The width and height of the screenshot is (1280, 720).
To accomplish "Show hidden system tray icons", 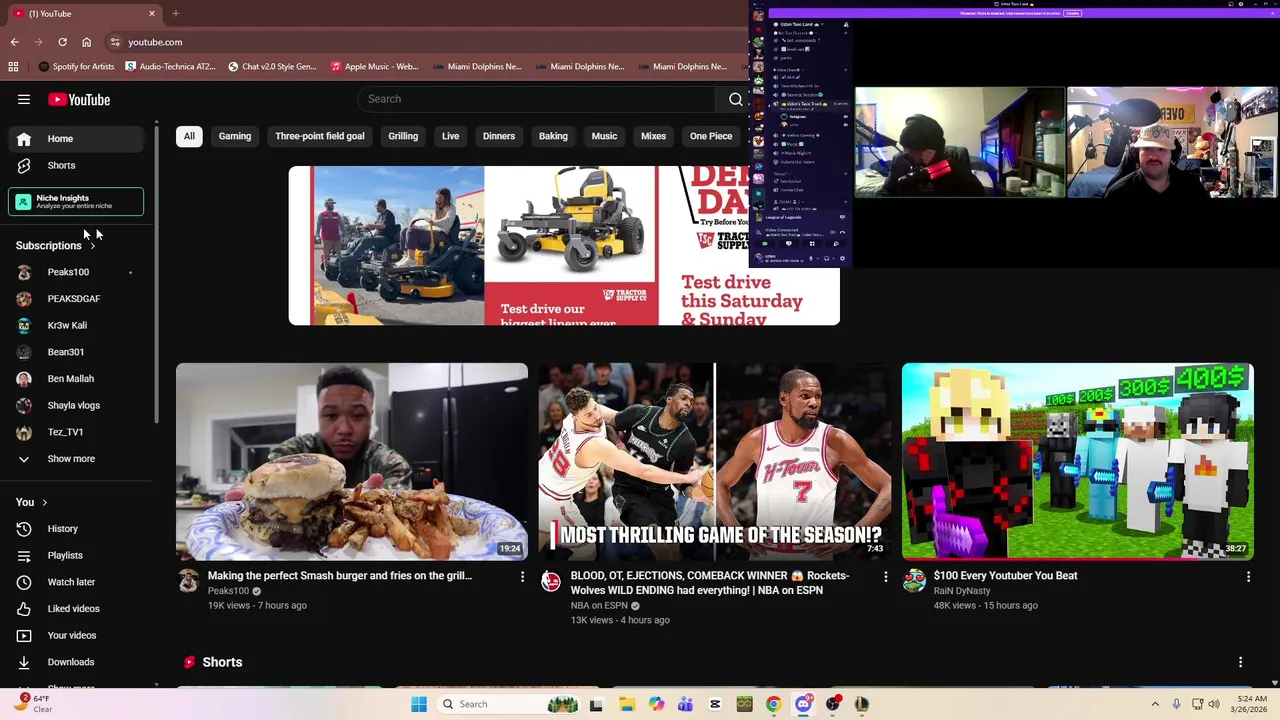I will 1155,704.
